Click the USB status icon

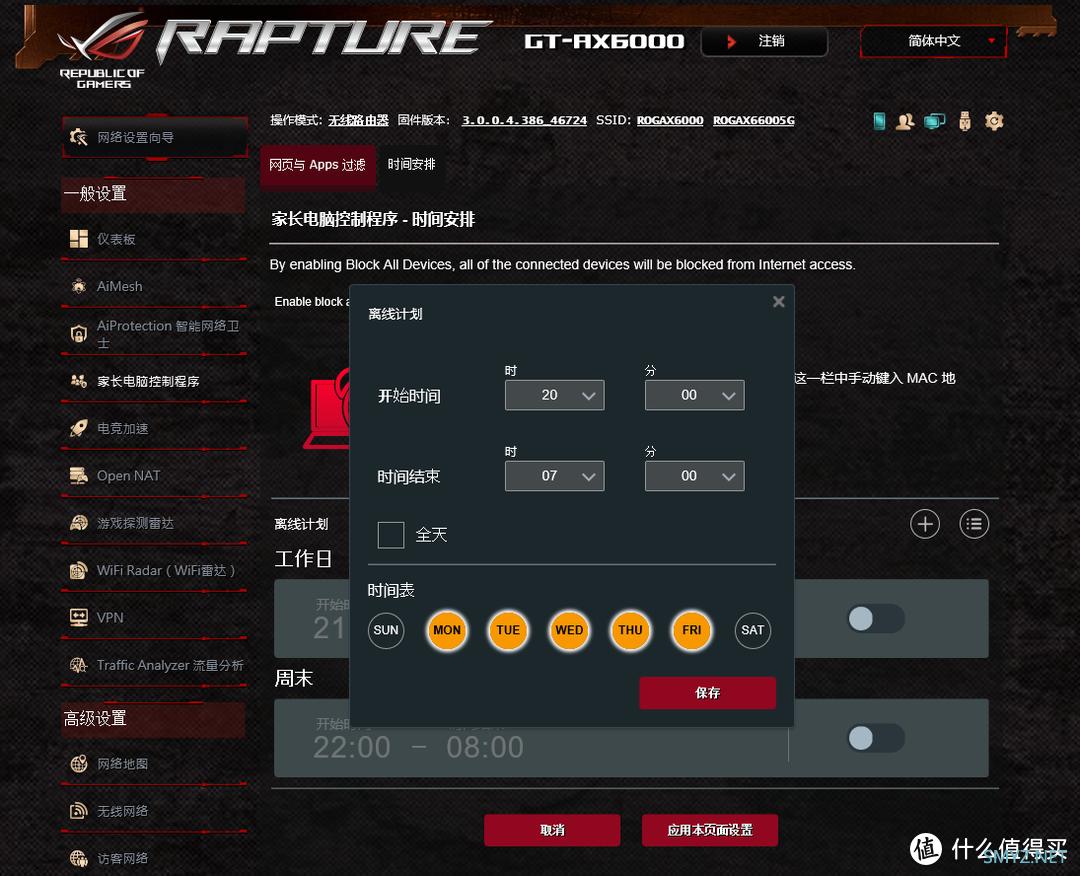[964, 121]
